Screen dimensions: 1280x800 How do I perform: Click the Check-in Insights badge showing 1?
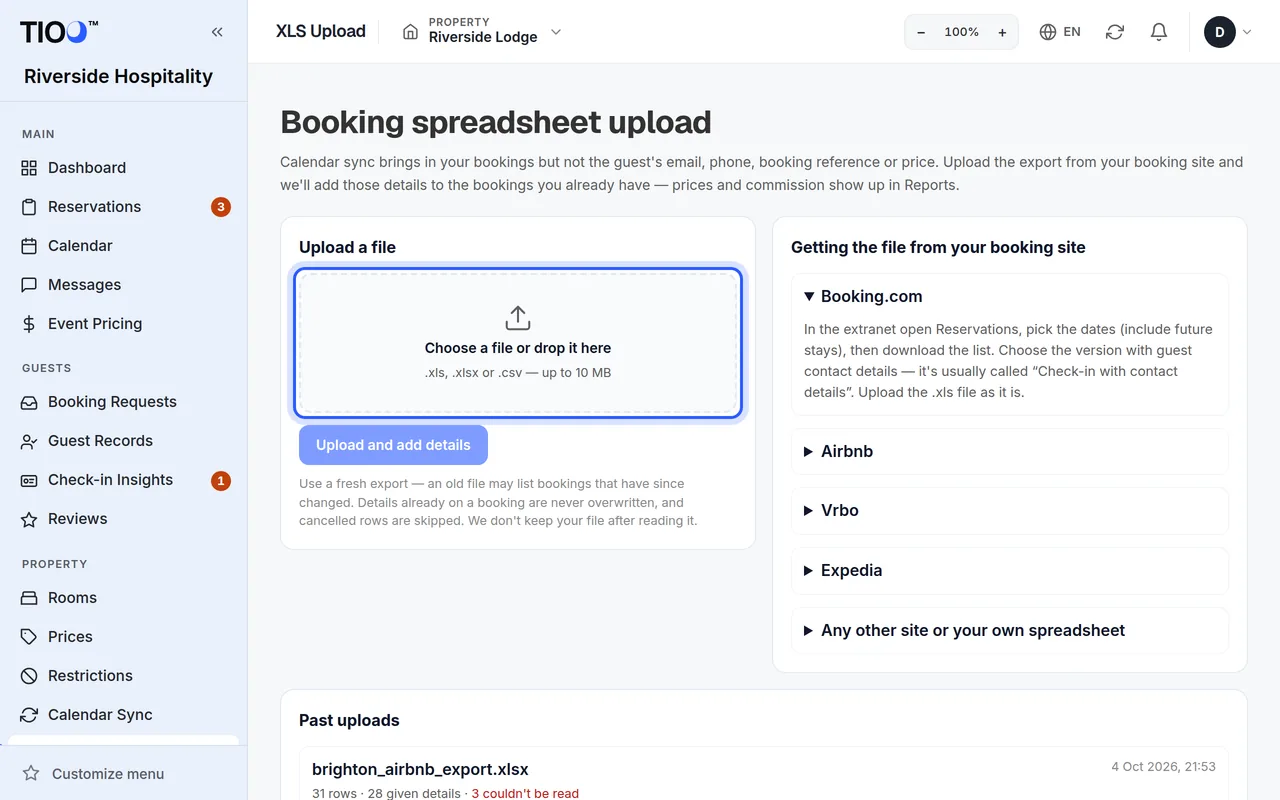(x=221, y=480)
